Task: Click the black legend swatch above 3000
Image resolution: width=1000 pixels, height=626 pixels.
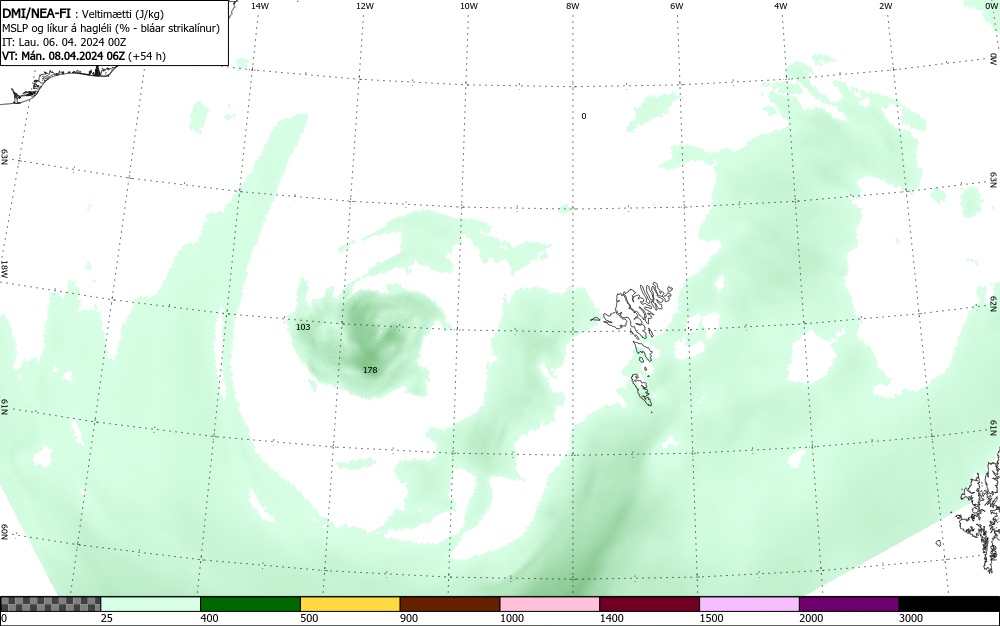Action: [949, 604]
